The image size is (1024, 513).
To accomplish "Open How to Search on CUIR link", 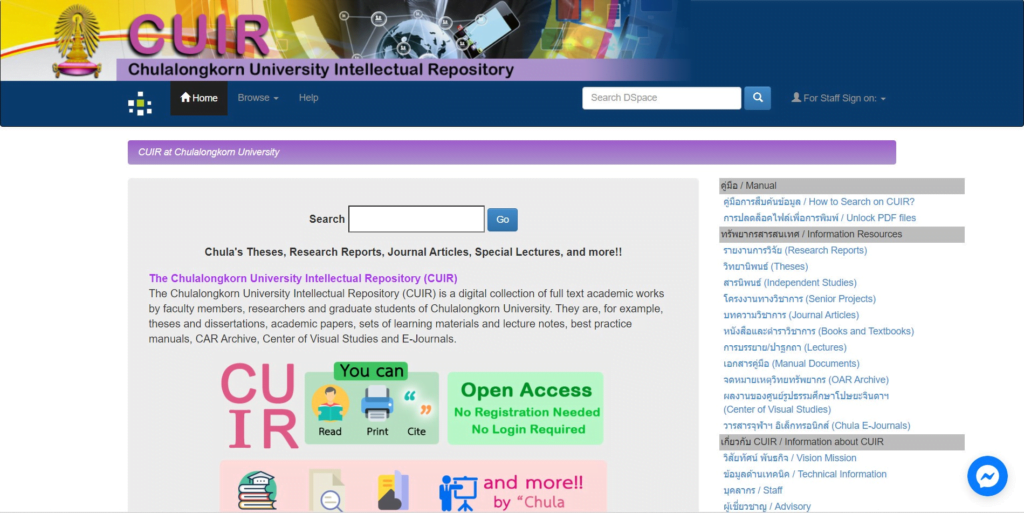I will coord(818,202).
